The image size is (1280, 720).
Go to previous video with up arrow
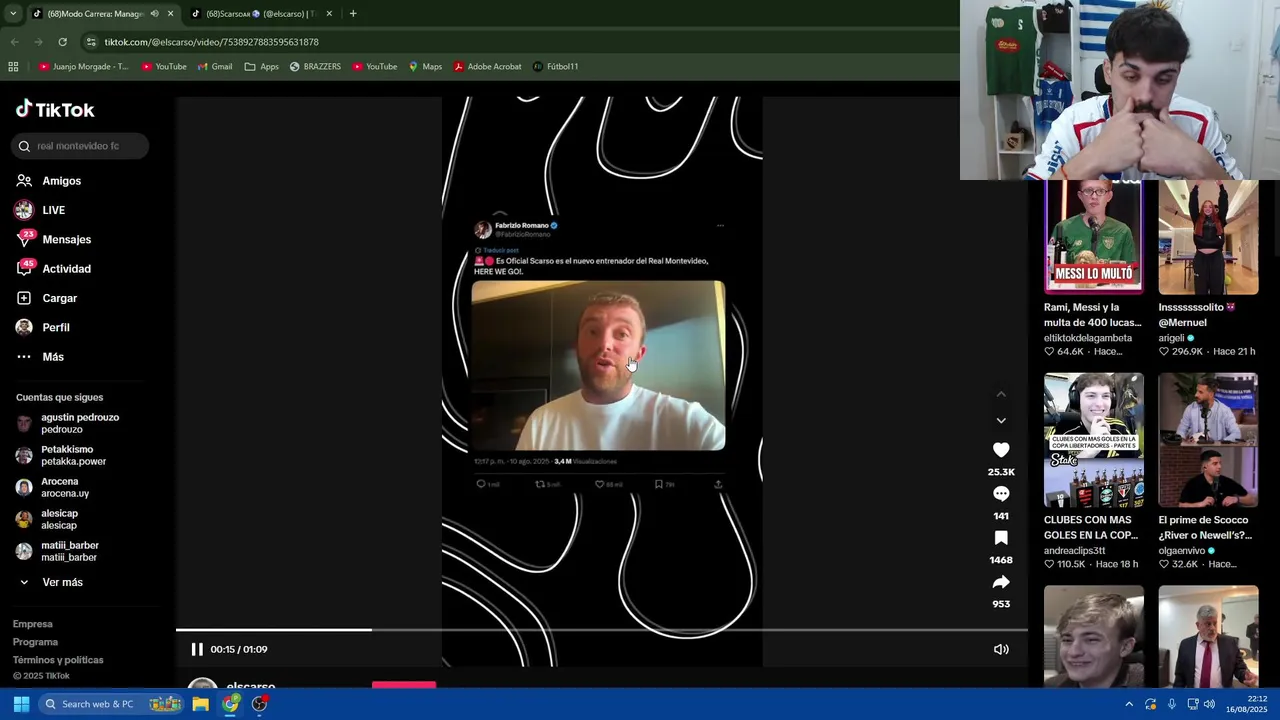coord(1001,394)
